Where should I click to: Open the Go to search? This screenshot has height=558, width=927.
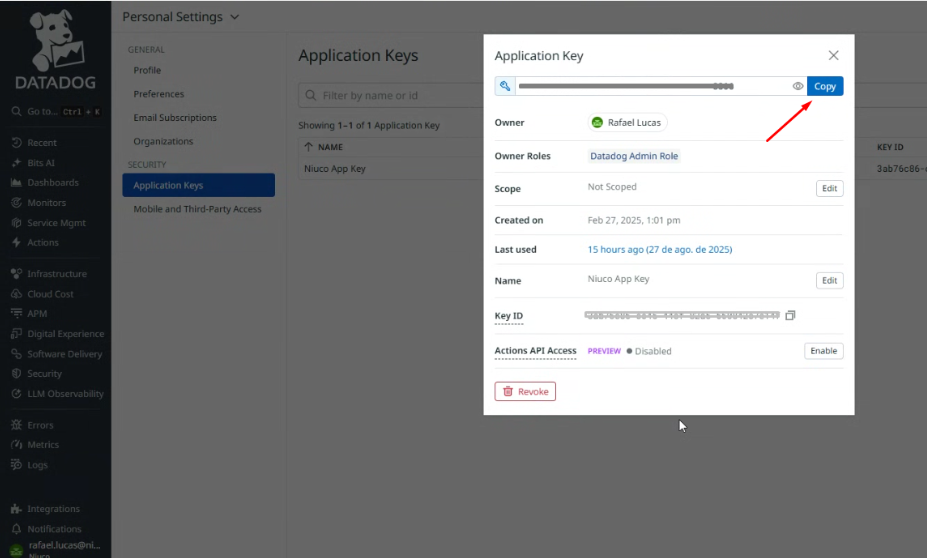[x=56, y=111]
